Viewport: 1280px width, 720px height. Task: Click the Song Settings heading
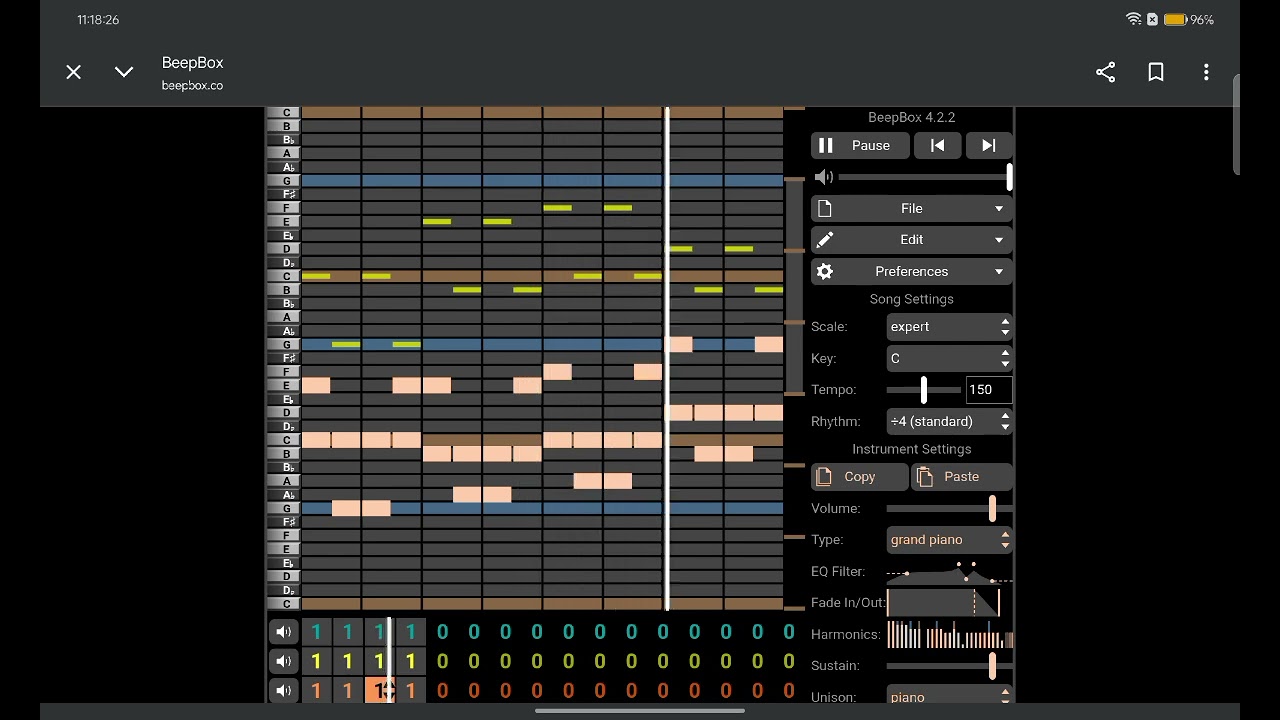click(x=912, y=299)
